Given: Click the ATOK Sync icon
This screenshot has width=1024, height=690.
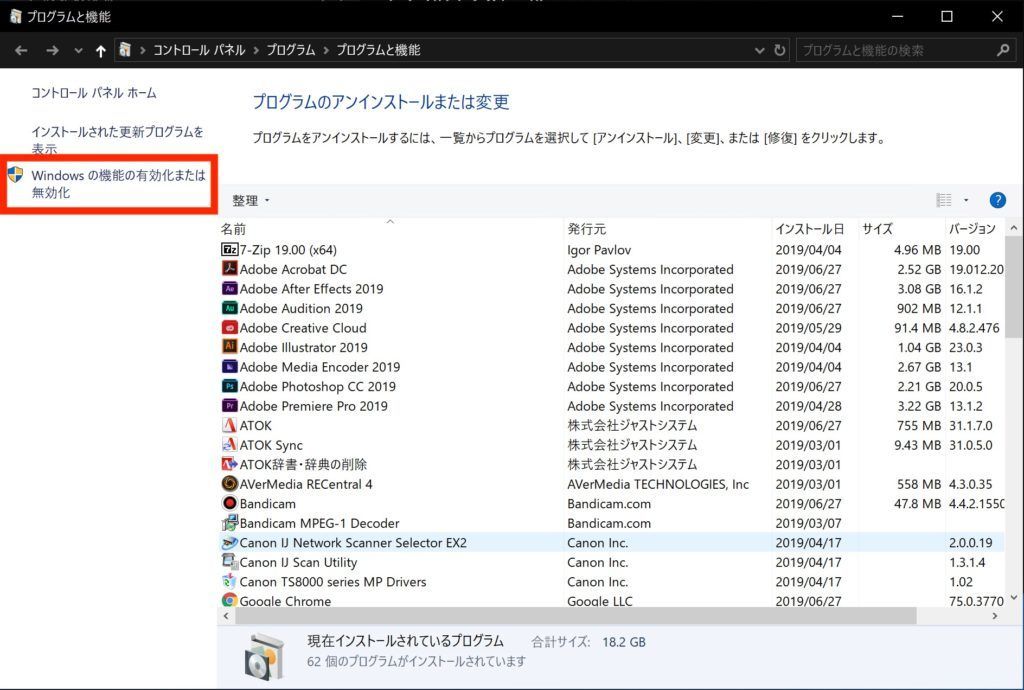Looking at the screenshot, I should pyautogui.click(x=229, y=445).
